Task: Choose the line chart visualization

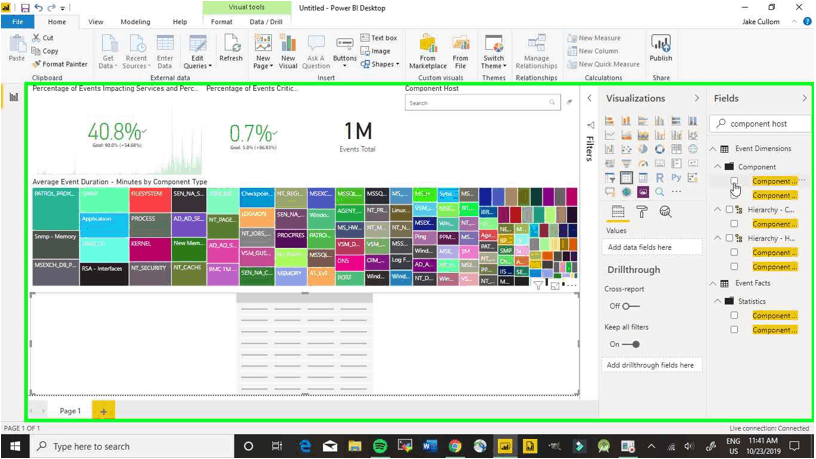Action: pos(609,135)
